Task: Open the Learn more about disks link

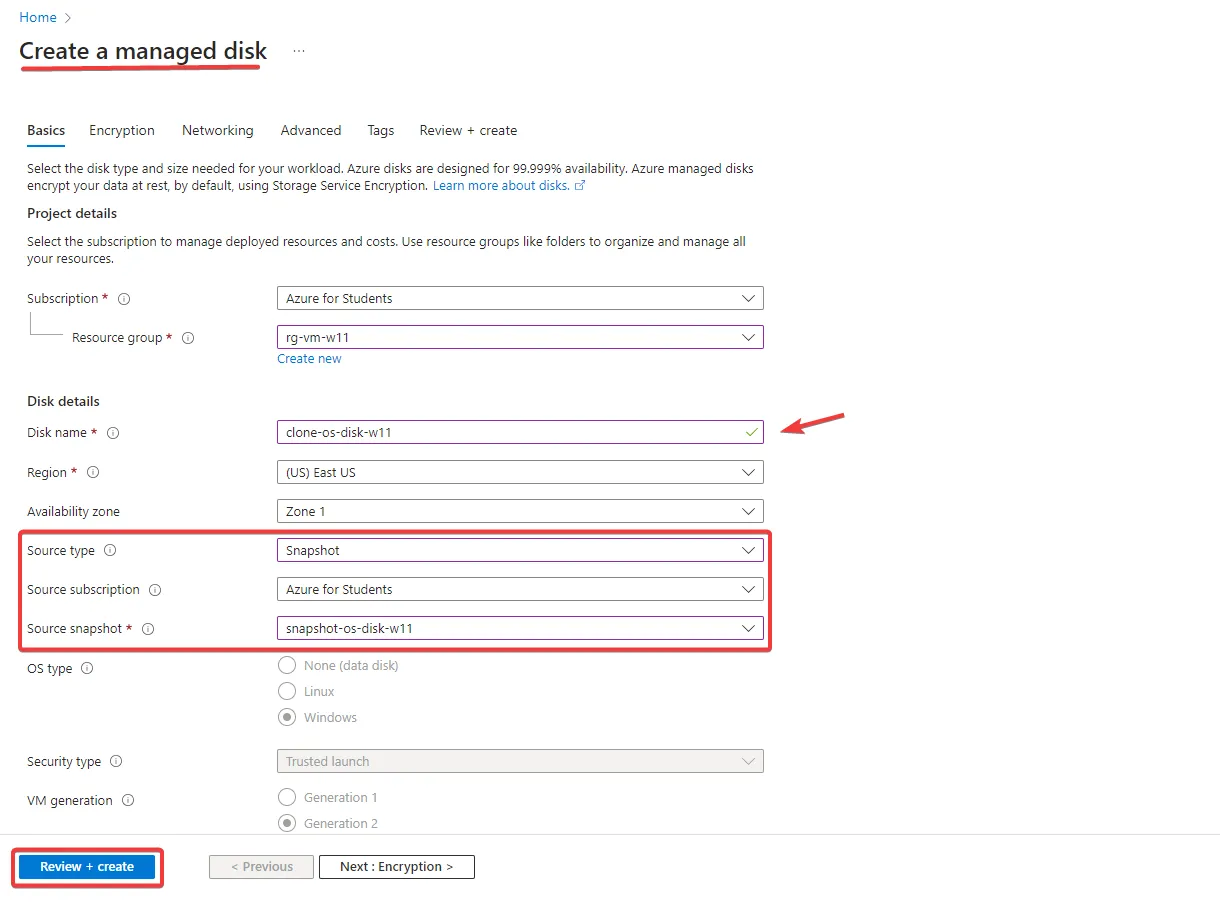Action: point(509,186)
